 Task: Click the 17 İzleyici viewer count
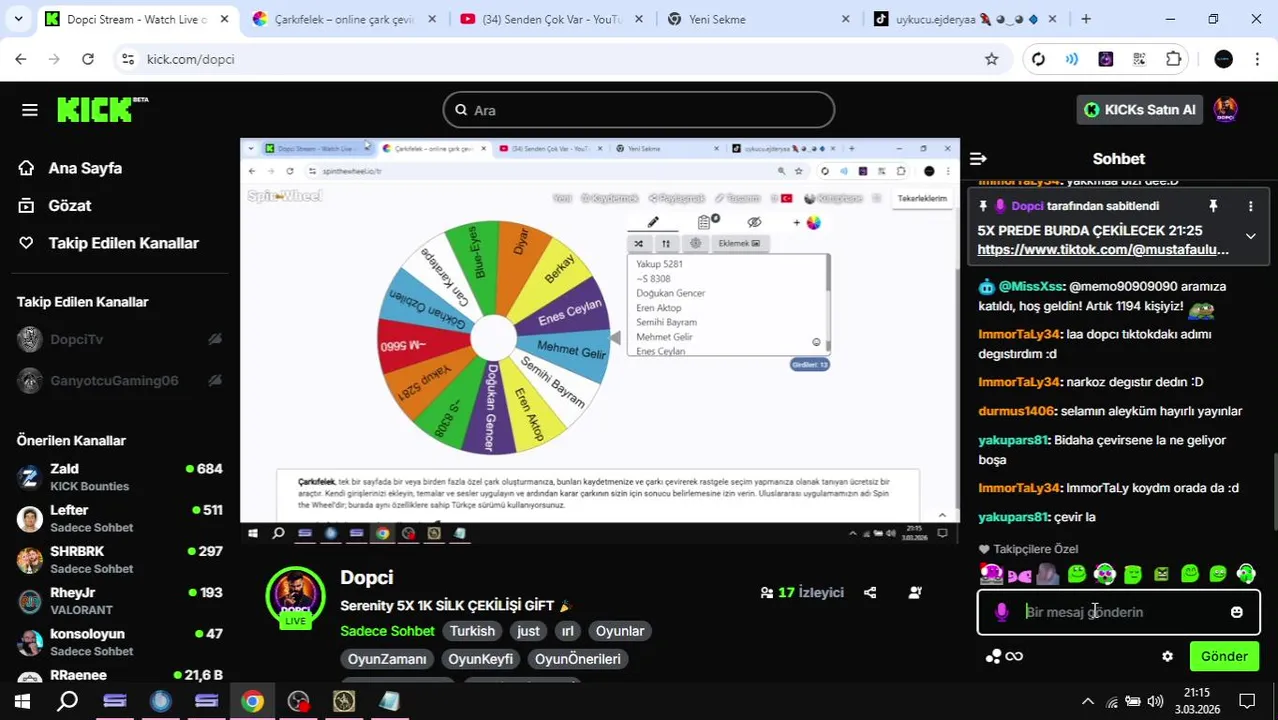coord(802,593)
